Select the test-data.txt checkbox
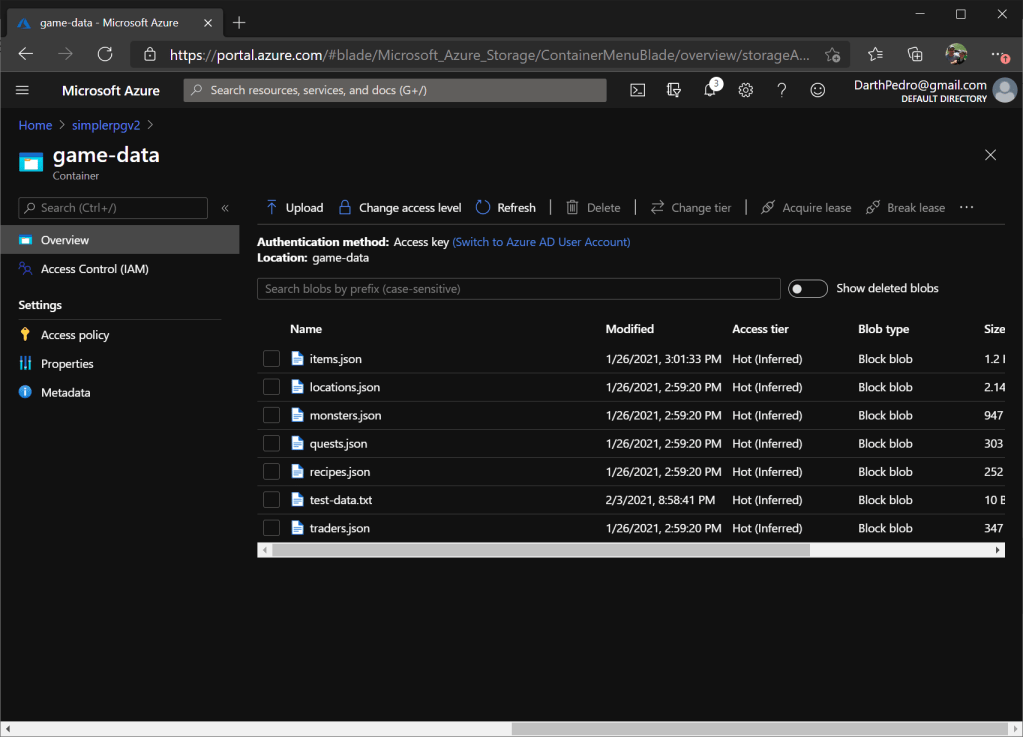This screenshot has height=737, width=1023. point(271,500)
